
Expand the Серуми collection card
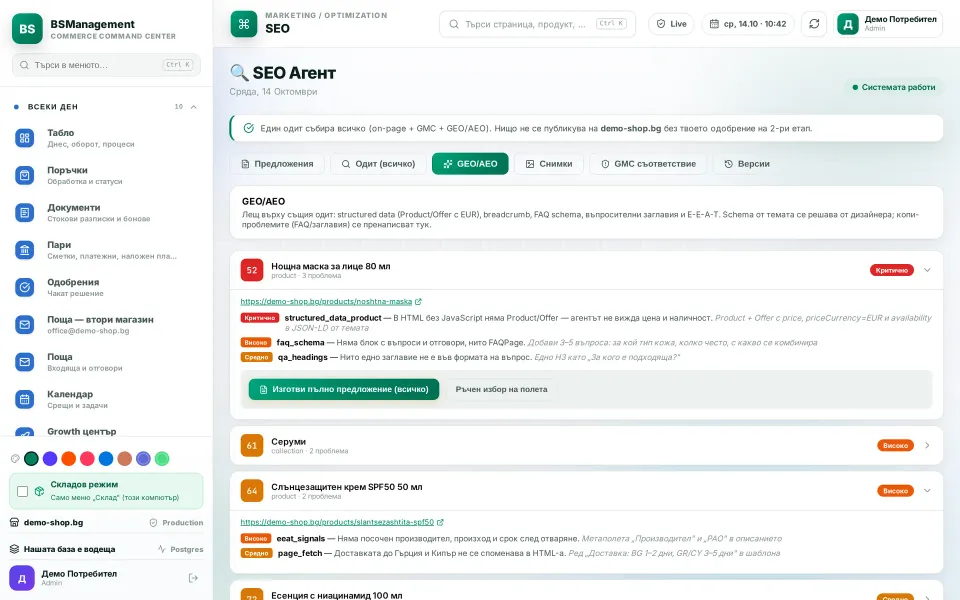click(x=927, y=446)
